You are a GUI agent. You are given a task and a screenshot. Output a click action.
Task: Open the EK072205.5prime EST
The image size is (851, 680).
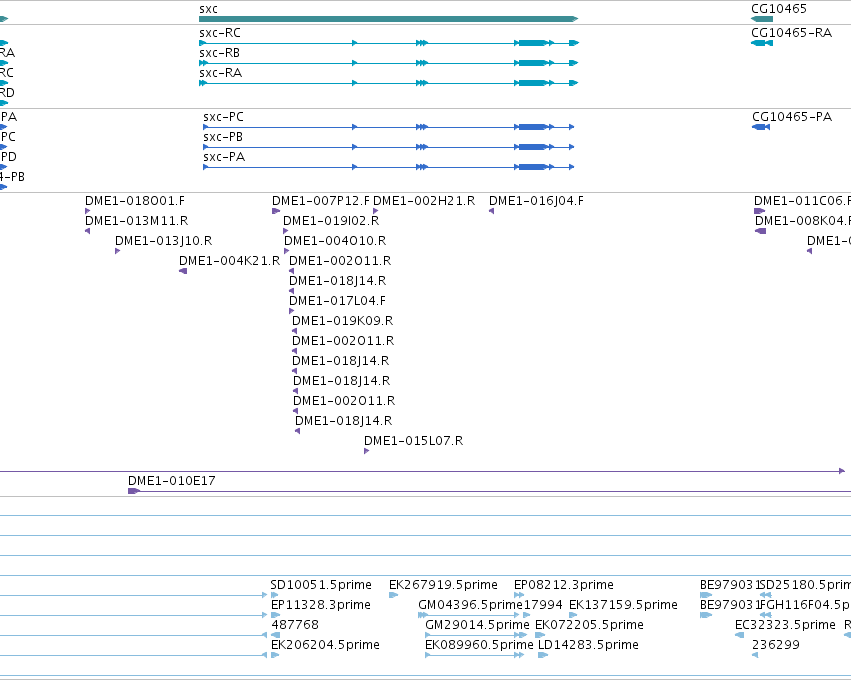tap(539, 635)
